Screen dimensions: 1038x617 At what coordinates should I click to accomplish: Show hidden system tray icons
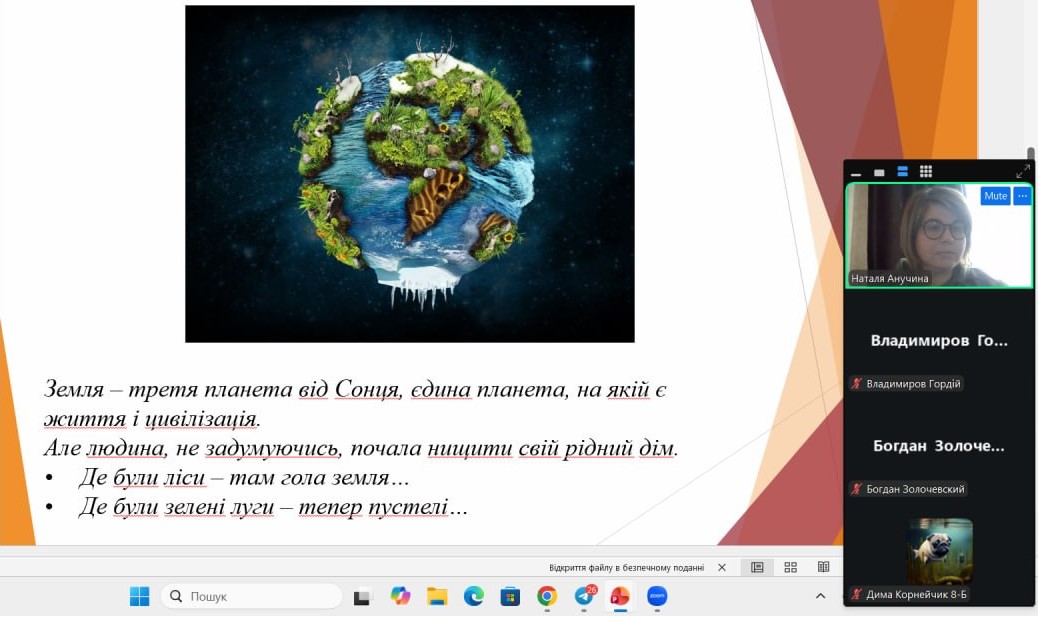(820, 596)
